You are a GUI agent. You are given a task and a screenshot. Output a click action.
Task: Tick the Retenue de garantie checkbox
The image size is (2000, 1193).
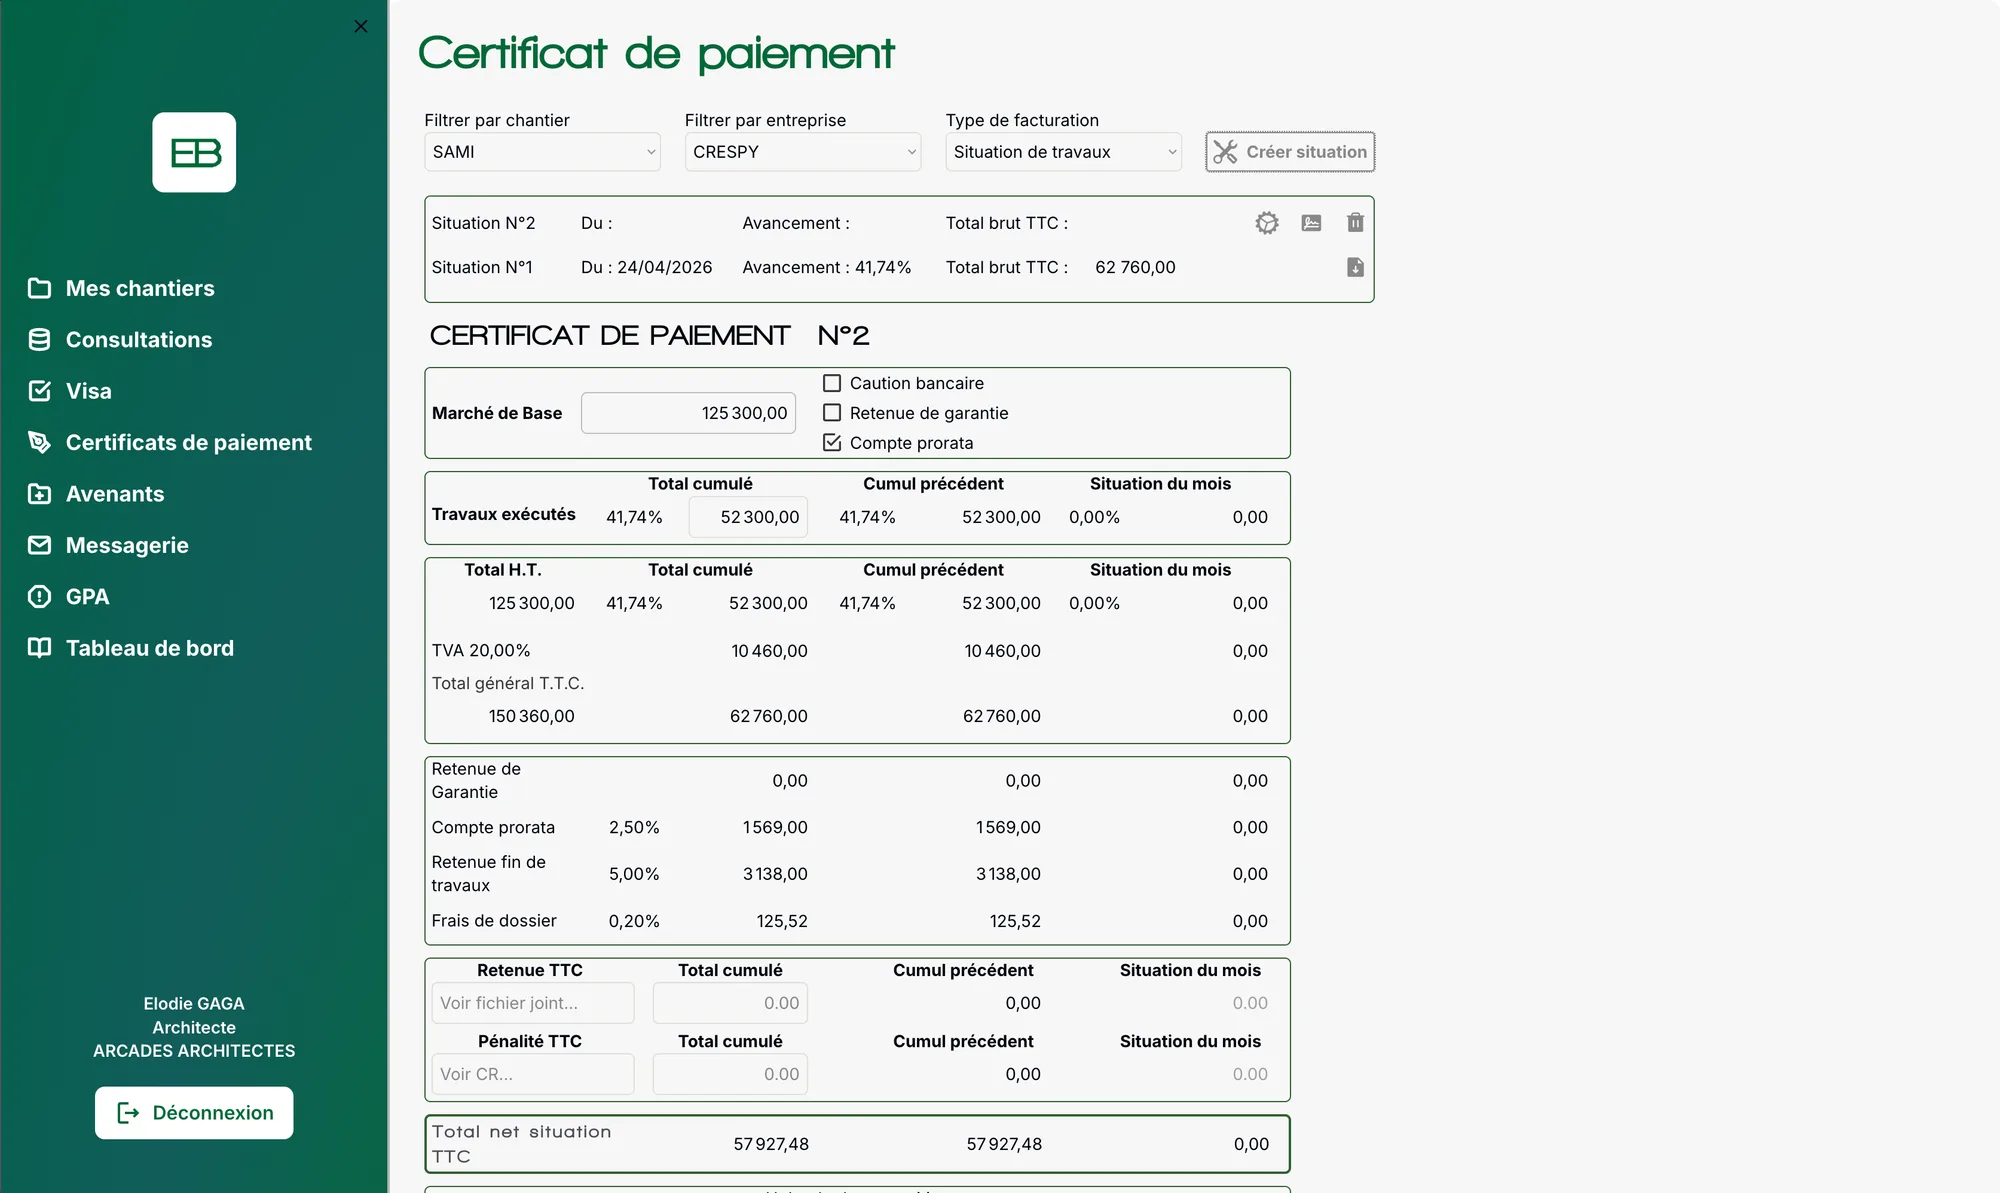coord(832,413)
